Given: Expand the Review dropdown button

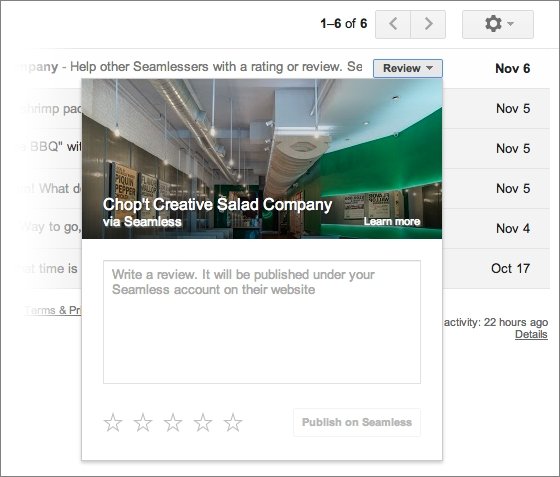Looking at the screenshot, I should [x=408, y=68].
